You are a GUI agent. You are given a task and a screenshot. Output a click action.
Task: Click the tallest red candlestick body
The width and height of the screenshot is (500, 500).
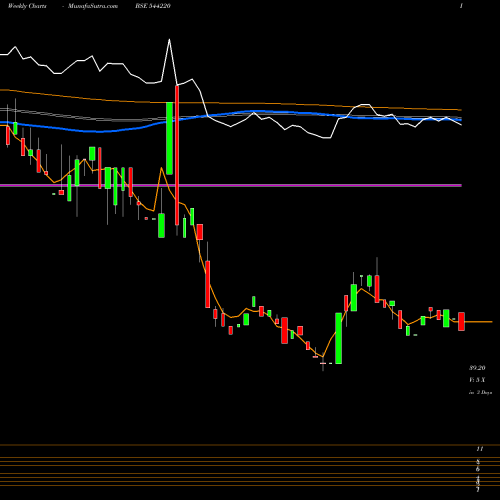tap(177, 155)
